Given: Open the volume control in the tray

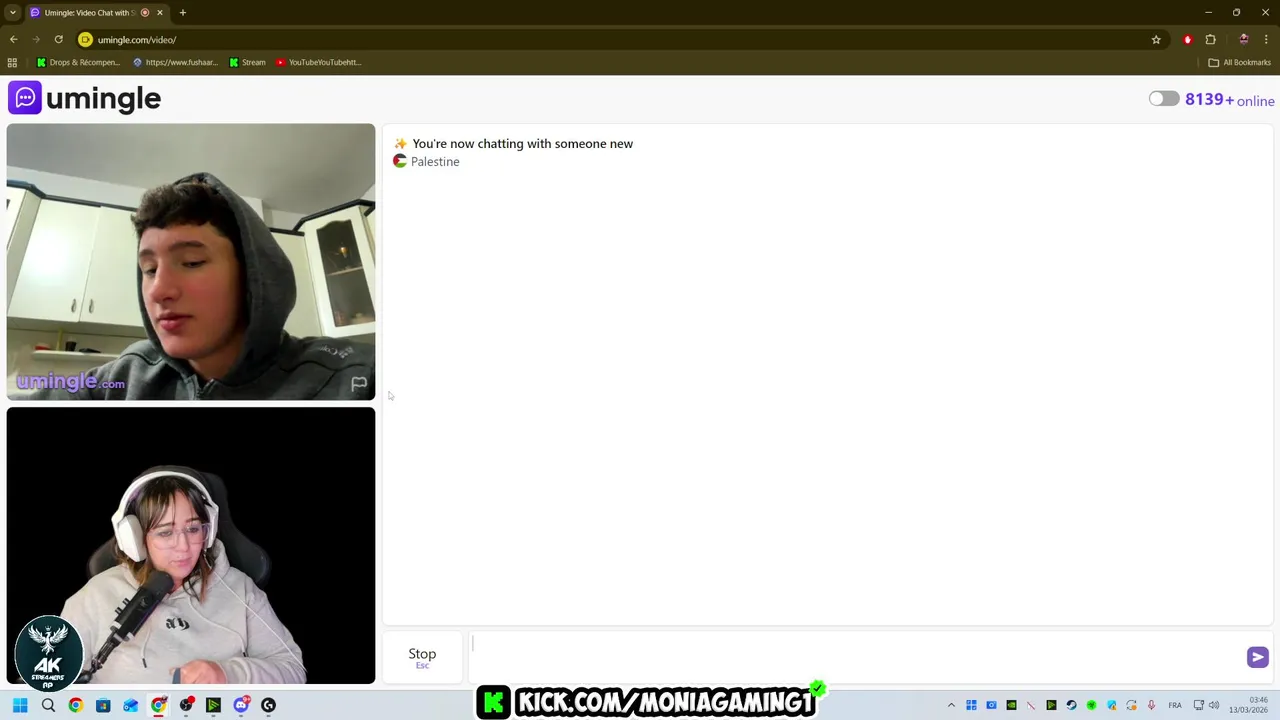Looking at the screenshot, I should point(1214,705).
